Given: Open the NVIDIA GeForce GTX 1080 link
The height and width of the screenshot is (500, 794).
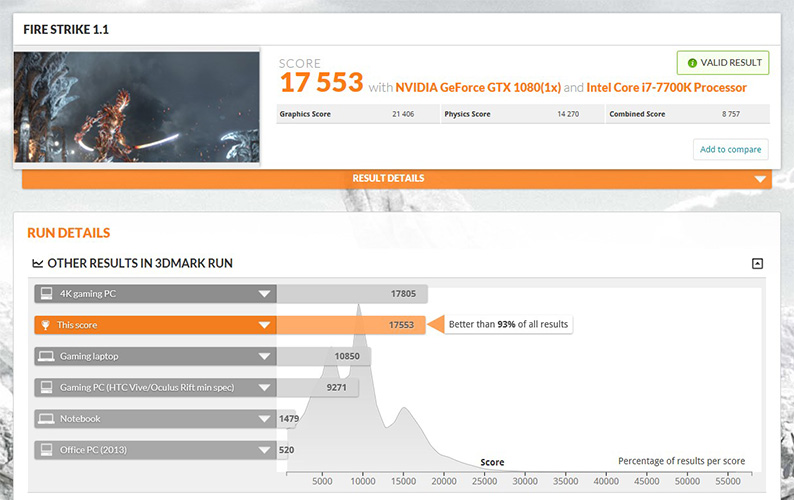Looking at the screenshot, I should coord(478,88).
